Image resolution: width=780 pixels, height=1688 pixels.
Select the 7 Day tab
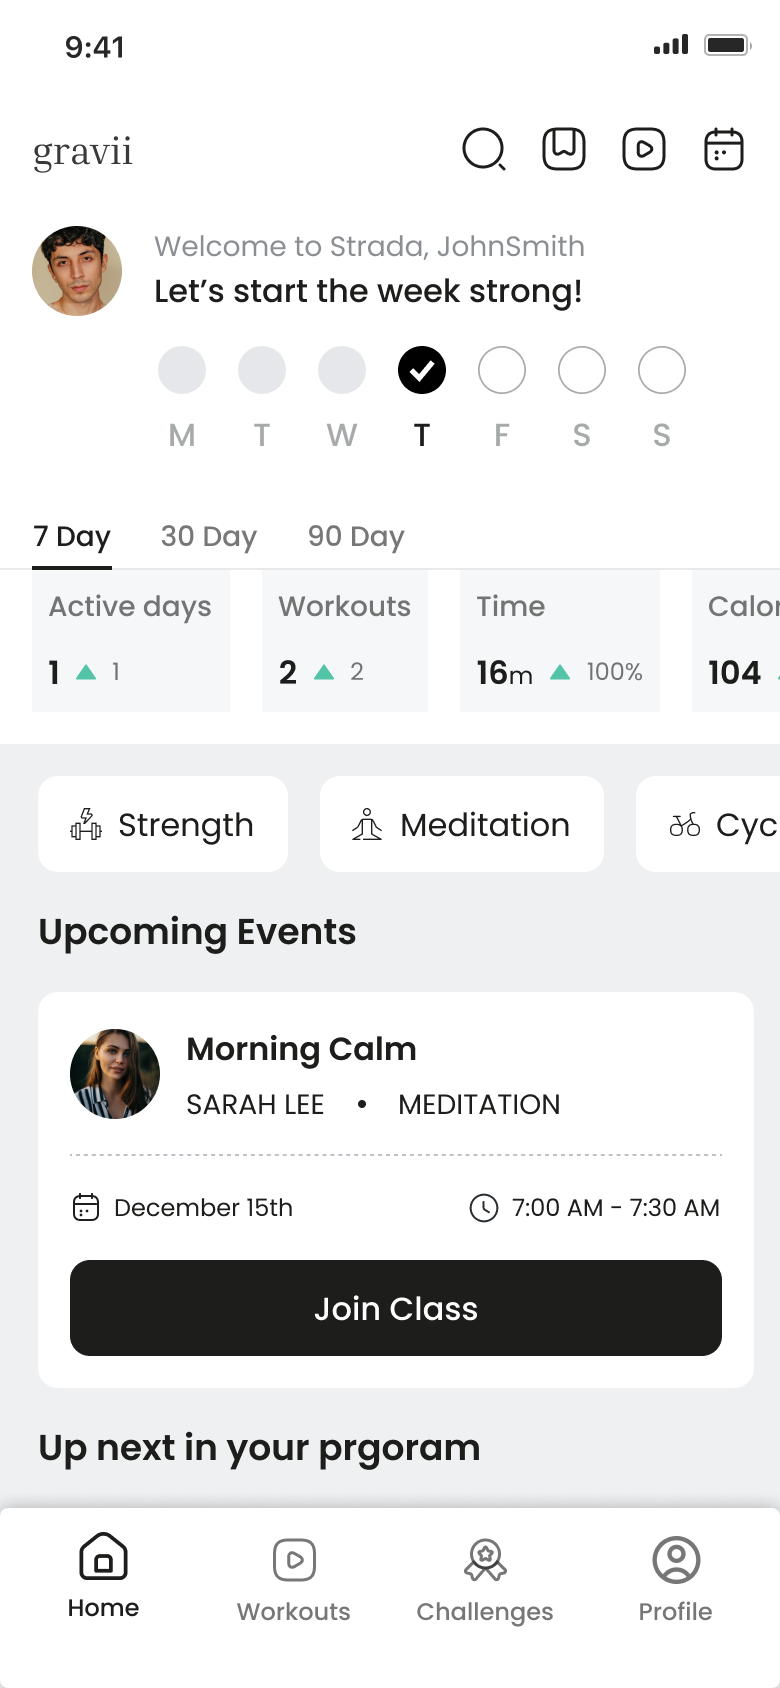[x=72, y=537]
